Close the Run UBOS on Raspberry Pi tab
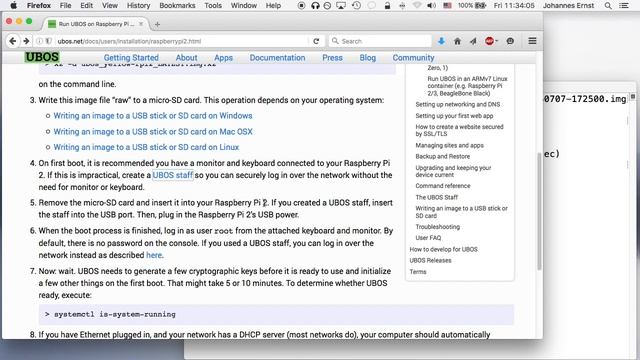 [141, 24]
